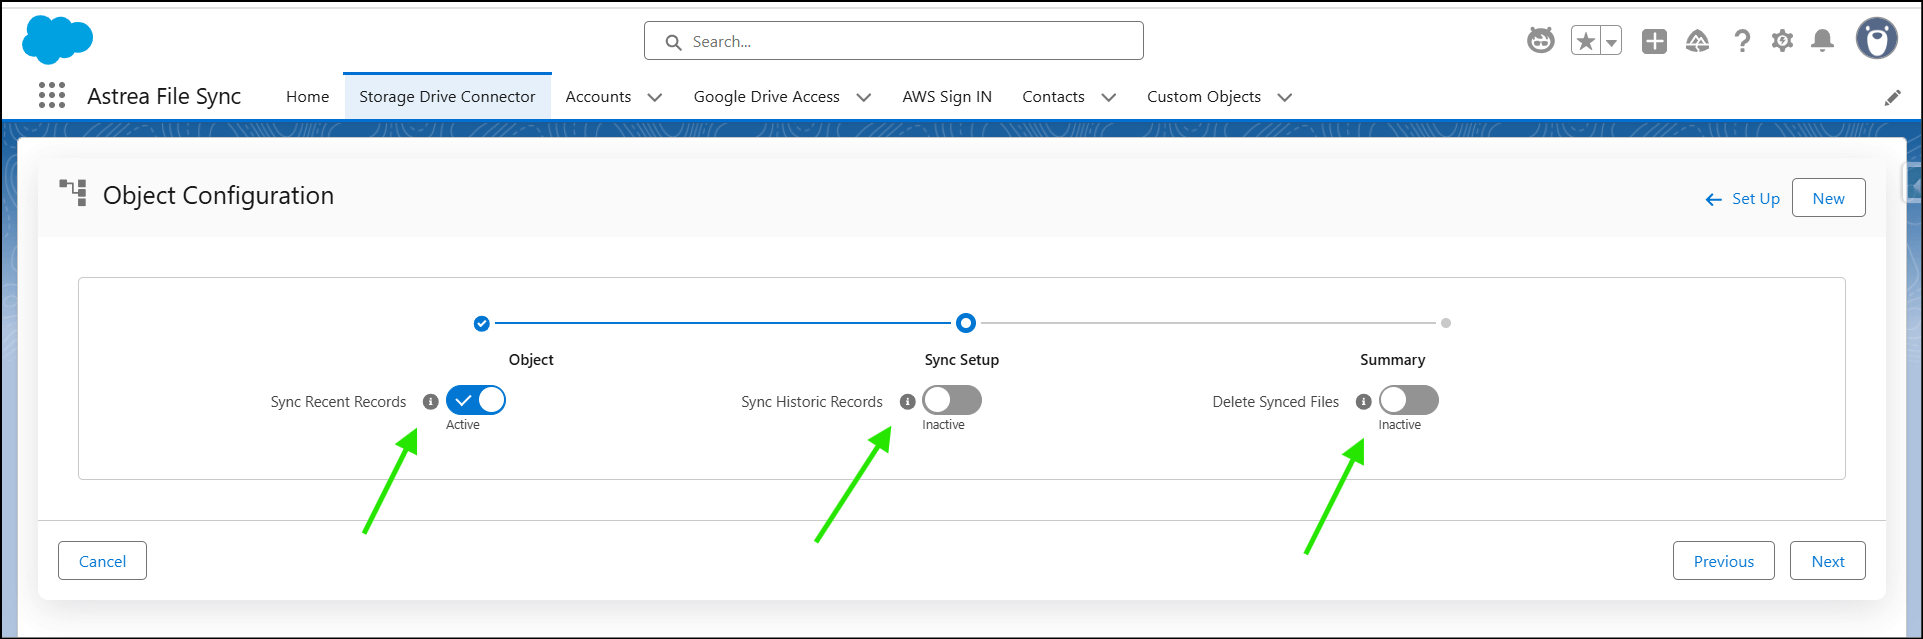
Task: Go back via the Set Up link
Action: click(x=1743, y=199)
